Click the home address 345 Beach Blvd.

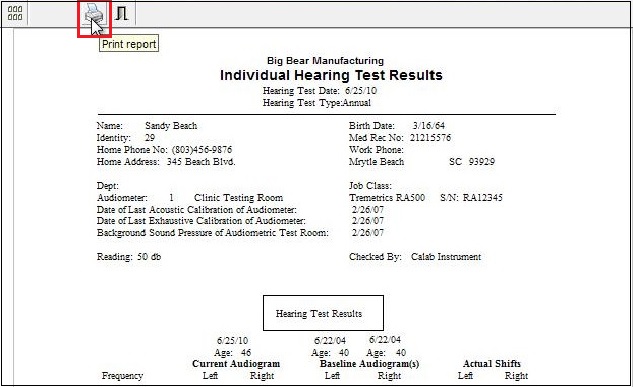coord(201,162)
